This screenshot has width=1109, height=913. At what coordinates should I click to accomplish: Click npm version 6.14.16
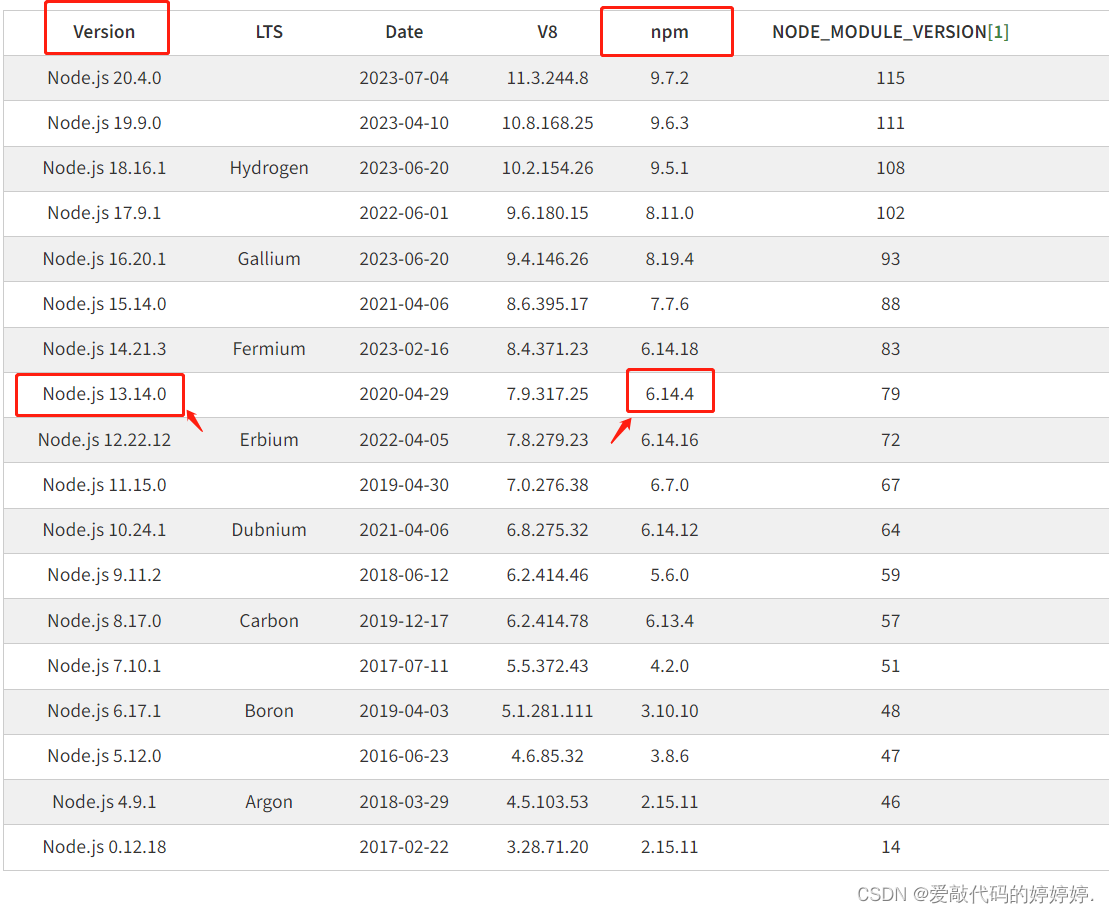(x=669, y=440)
